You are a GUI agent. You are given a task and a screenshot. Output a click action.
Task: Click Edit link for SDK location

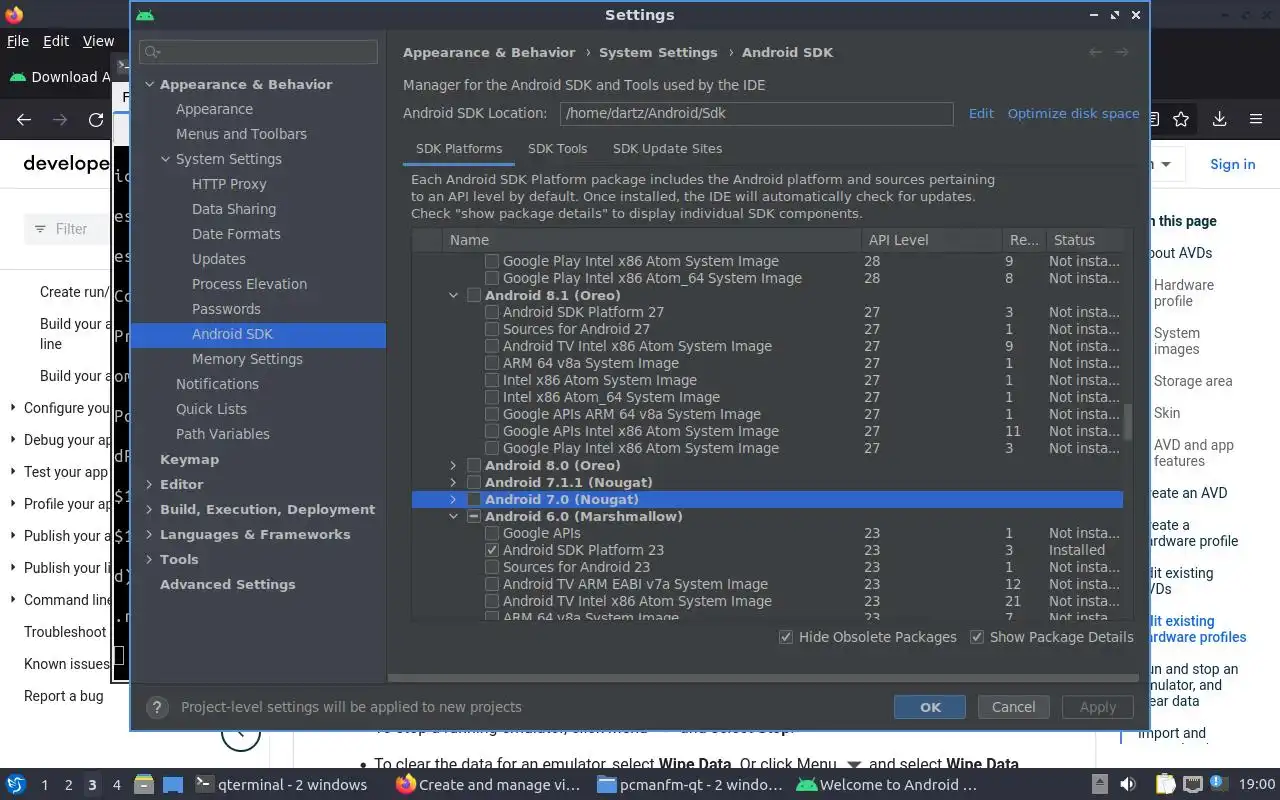[981, 113]
